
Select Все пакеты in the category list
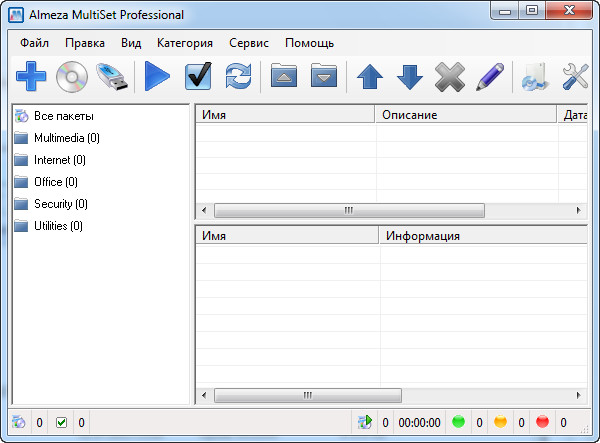pyautogui.click(x=64, y=116)
